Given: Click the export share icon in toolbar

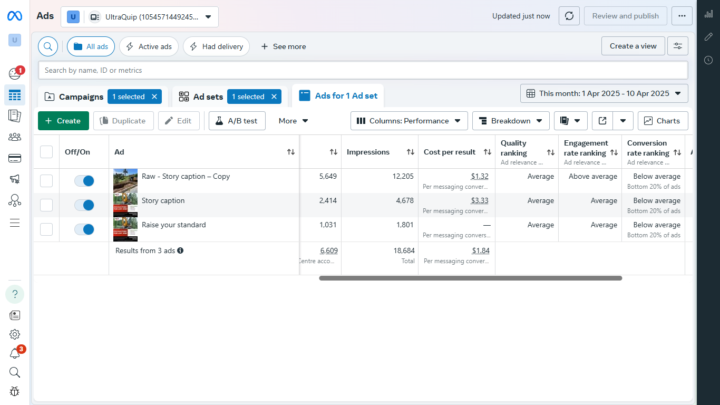Looking at the screenshot, I should (x=602, y=121).
